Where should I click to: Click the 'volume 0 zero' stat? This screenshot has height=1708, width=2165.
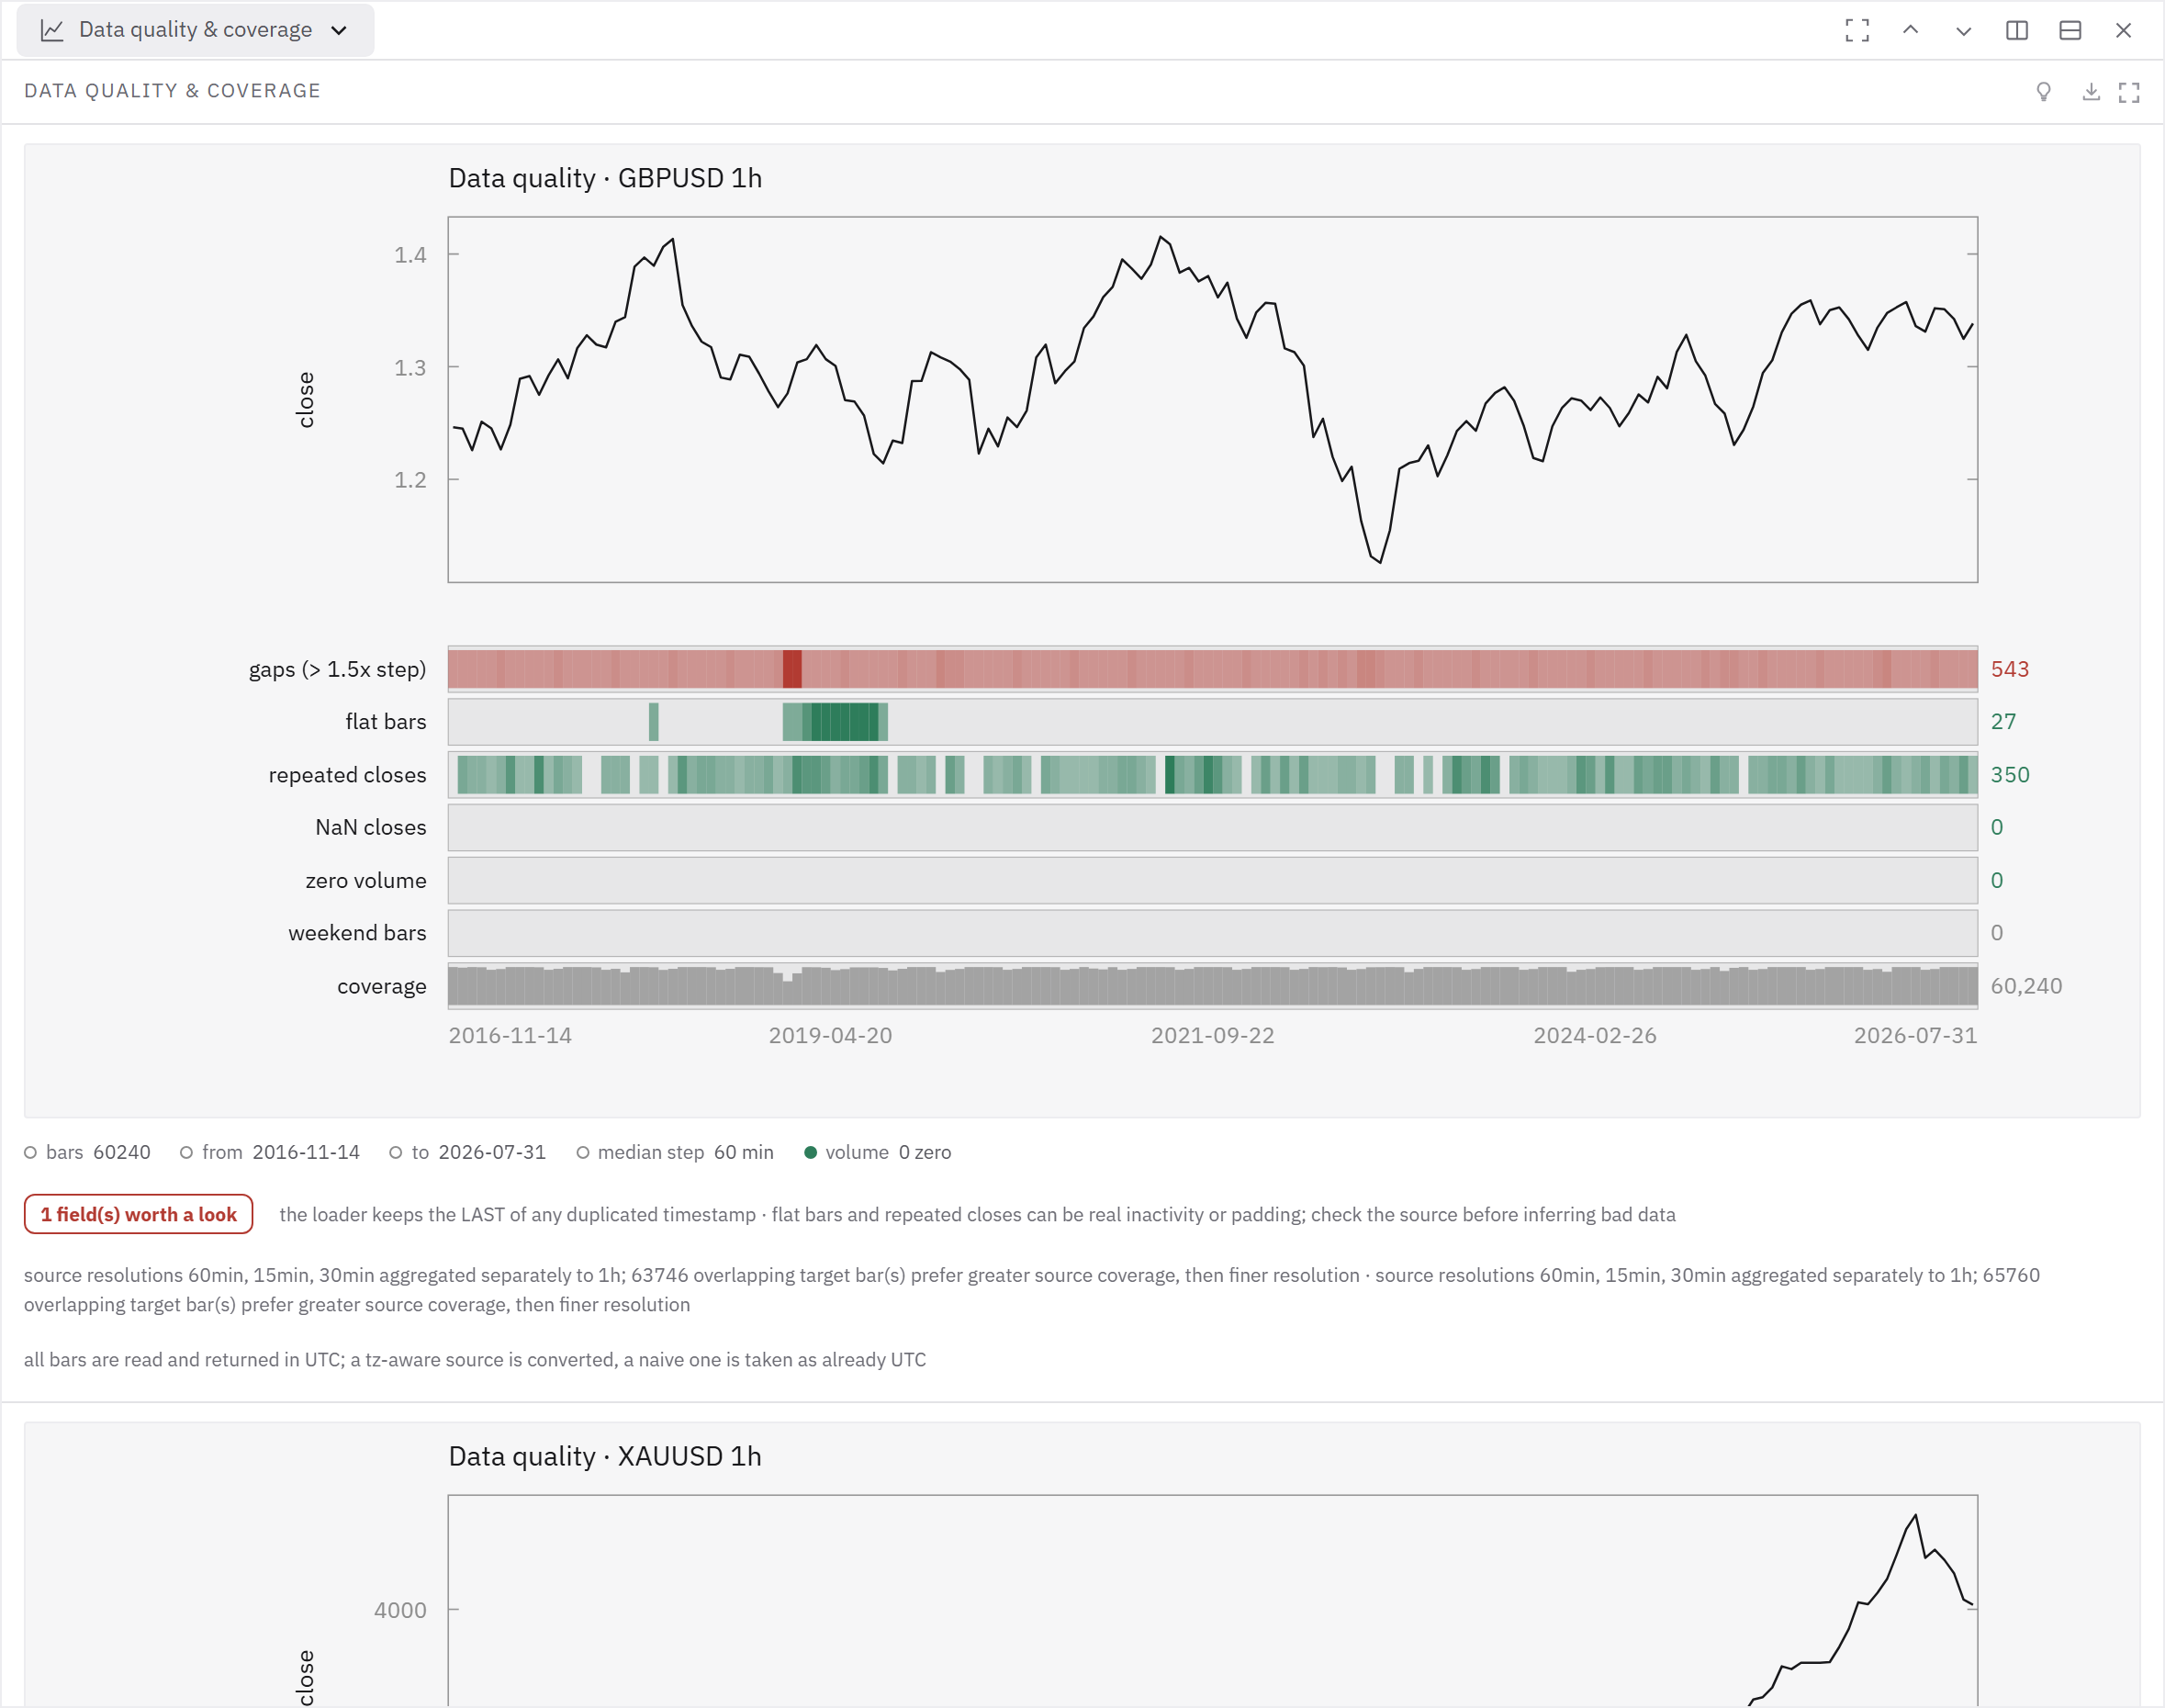pos(878,1152)
